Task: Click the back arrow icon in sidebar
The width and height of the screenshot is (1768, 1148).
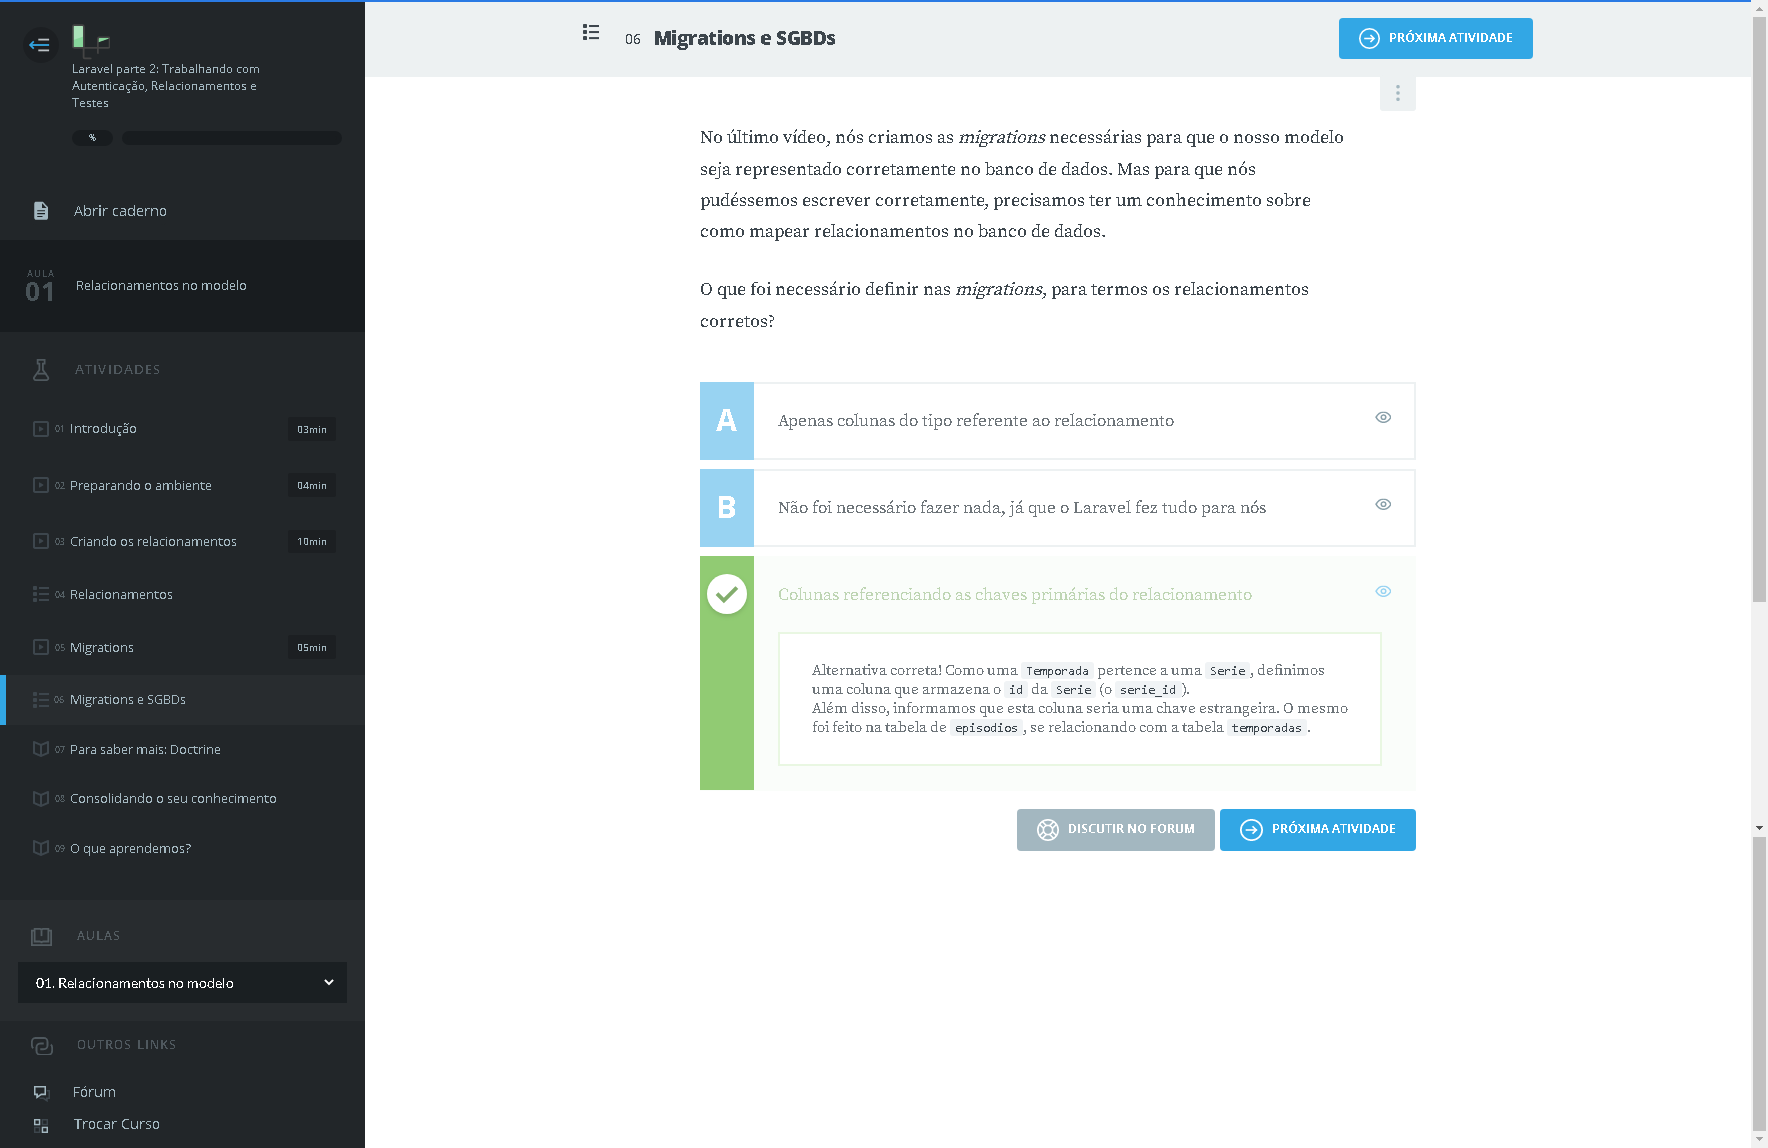Action: (40, 45)
